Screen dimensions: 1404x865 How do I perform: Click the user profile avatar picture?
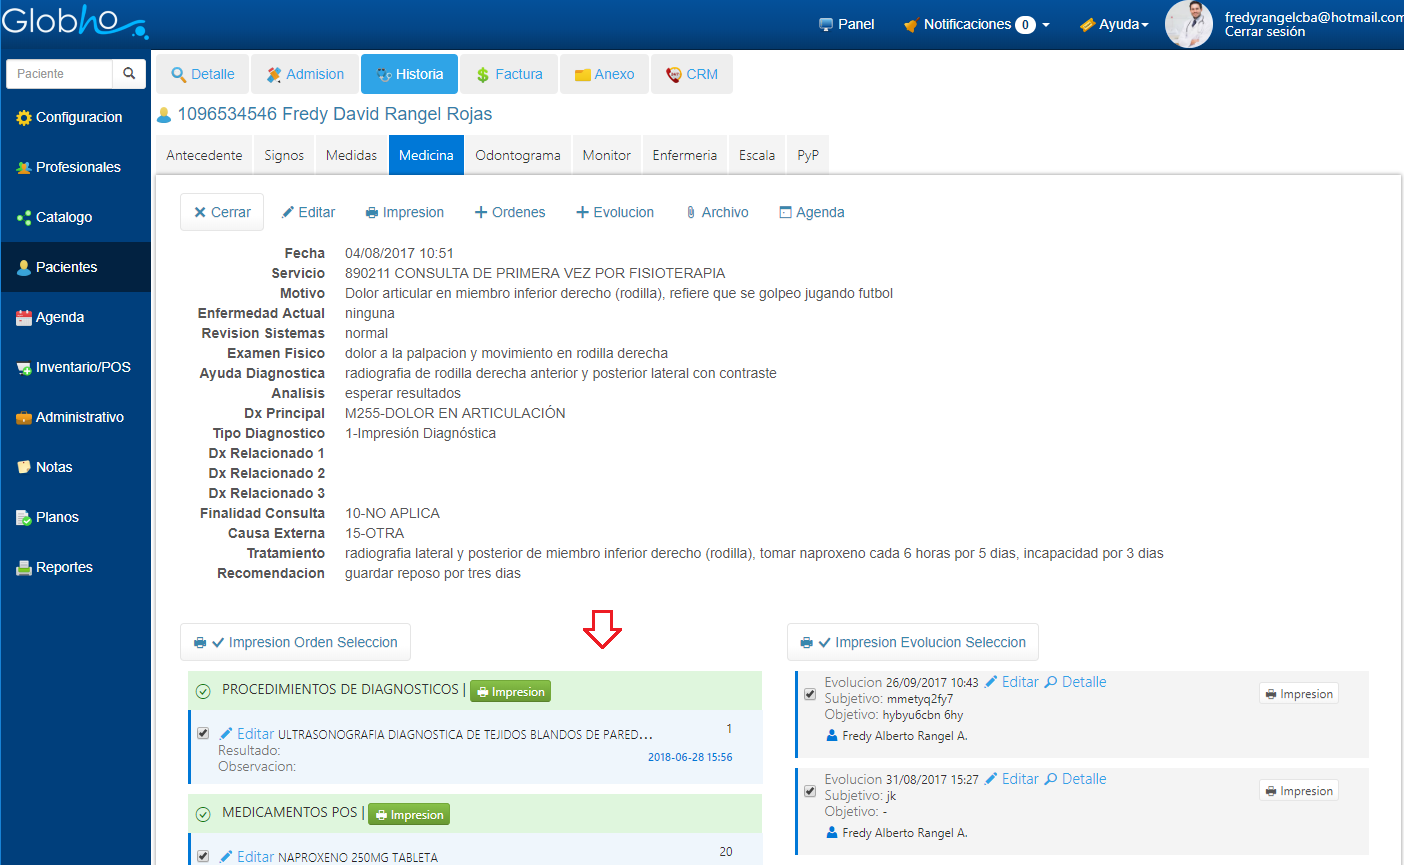pyautogui.click(x=1188, y=24)
